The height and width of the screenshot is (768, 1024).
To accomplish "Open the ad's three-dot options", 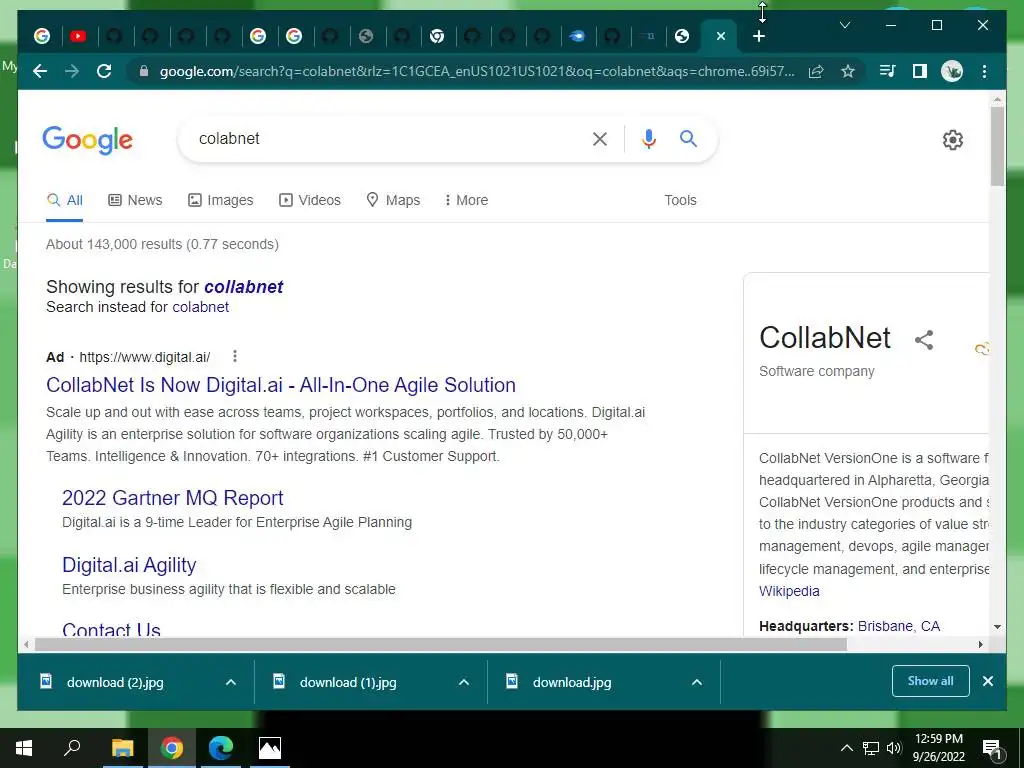I will pos(235,356).
